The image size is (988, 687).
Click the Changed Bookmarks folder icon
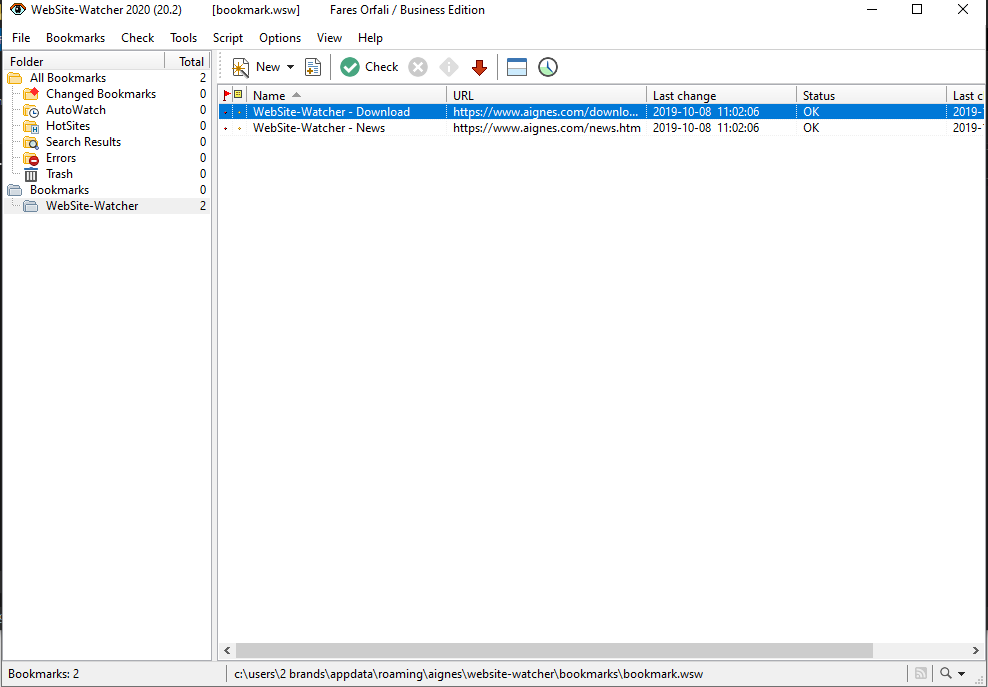(31, 94)
